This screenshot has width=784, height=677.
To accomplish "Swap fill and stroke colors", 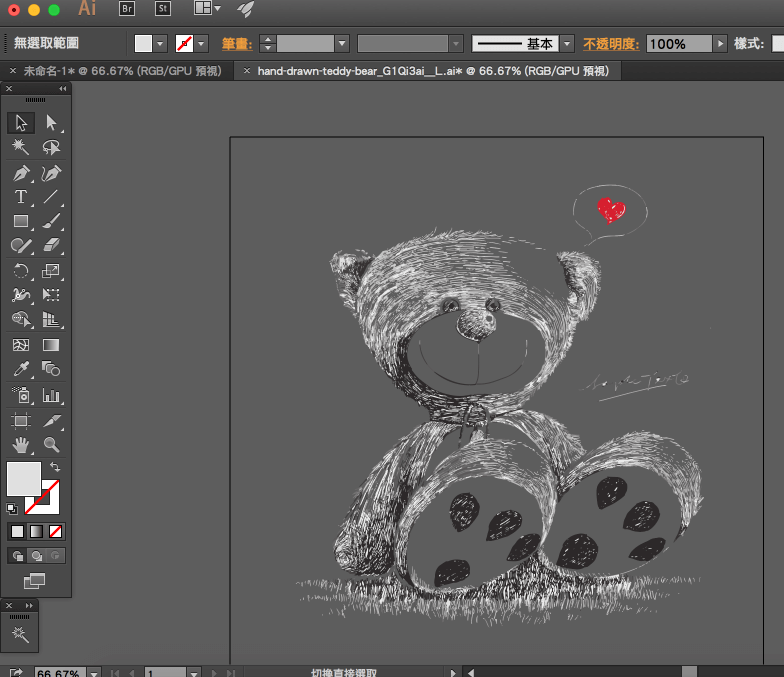I will click(55, 467).
